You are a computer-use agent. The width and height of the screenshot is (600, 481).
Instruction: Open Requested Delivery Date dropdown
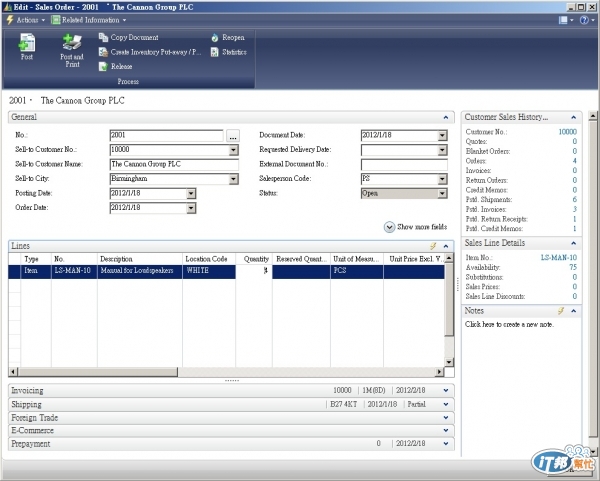[x=442, y=150]
